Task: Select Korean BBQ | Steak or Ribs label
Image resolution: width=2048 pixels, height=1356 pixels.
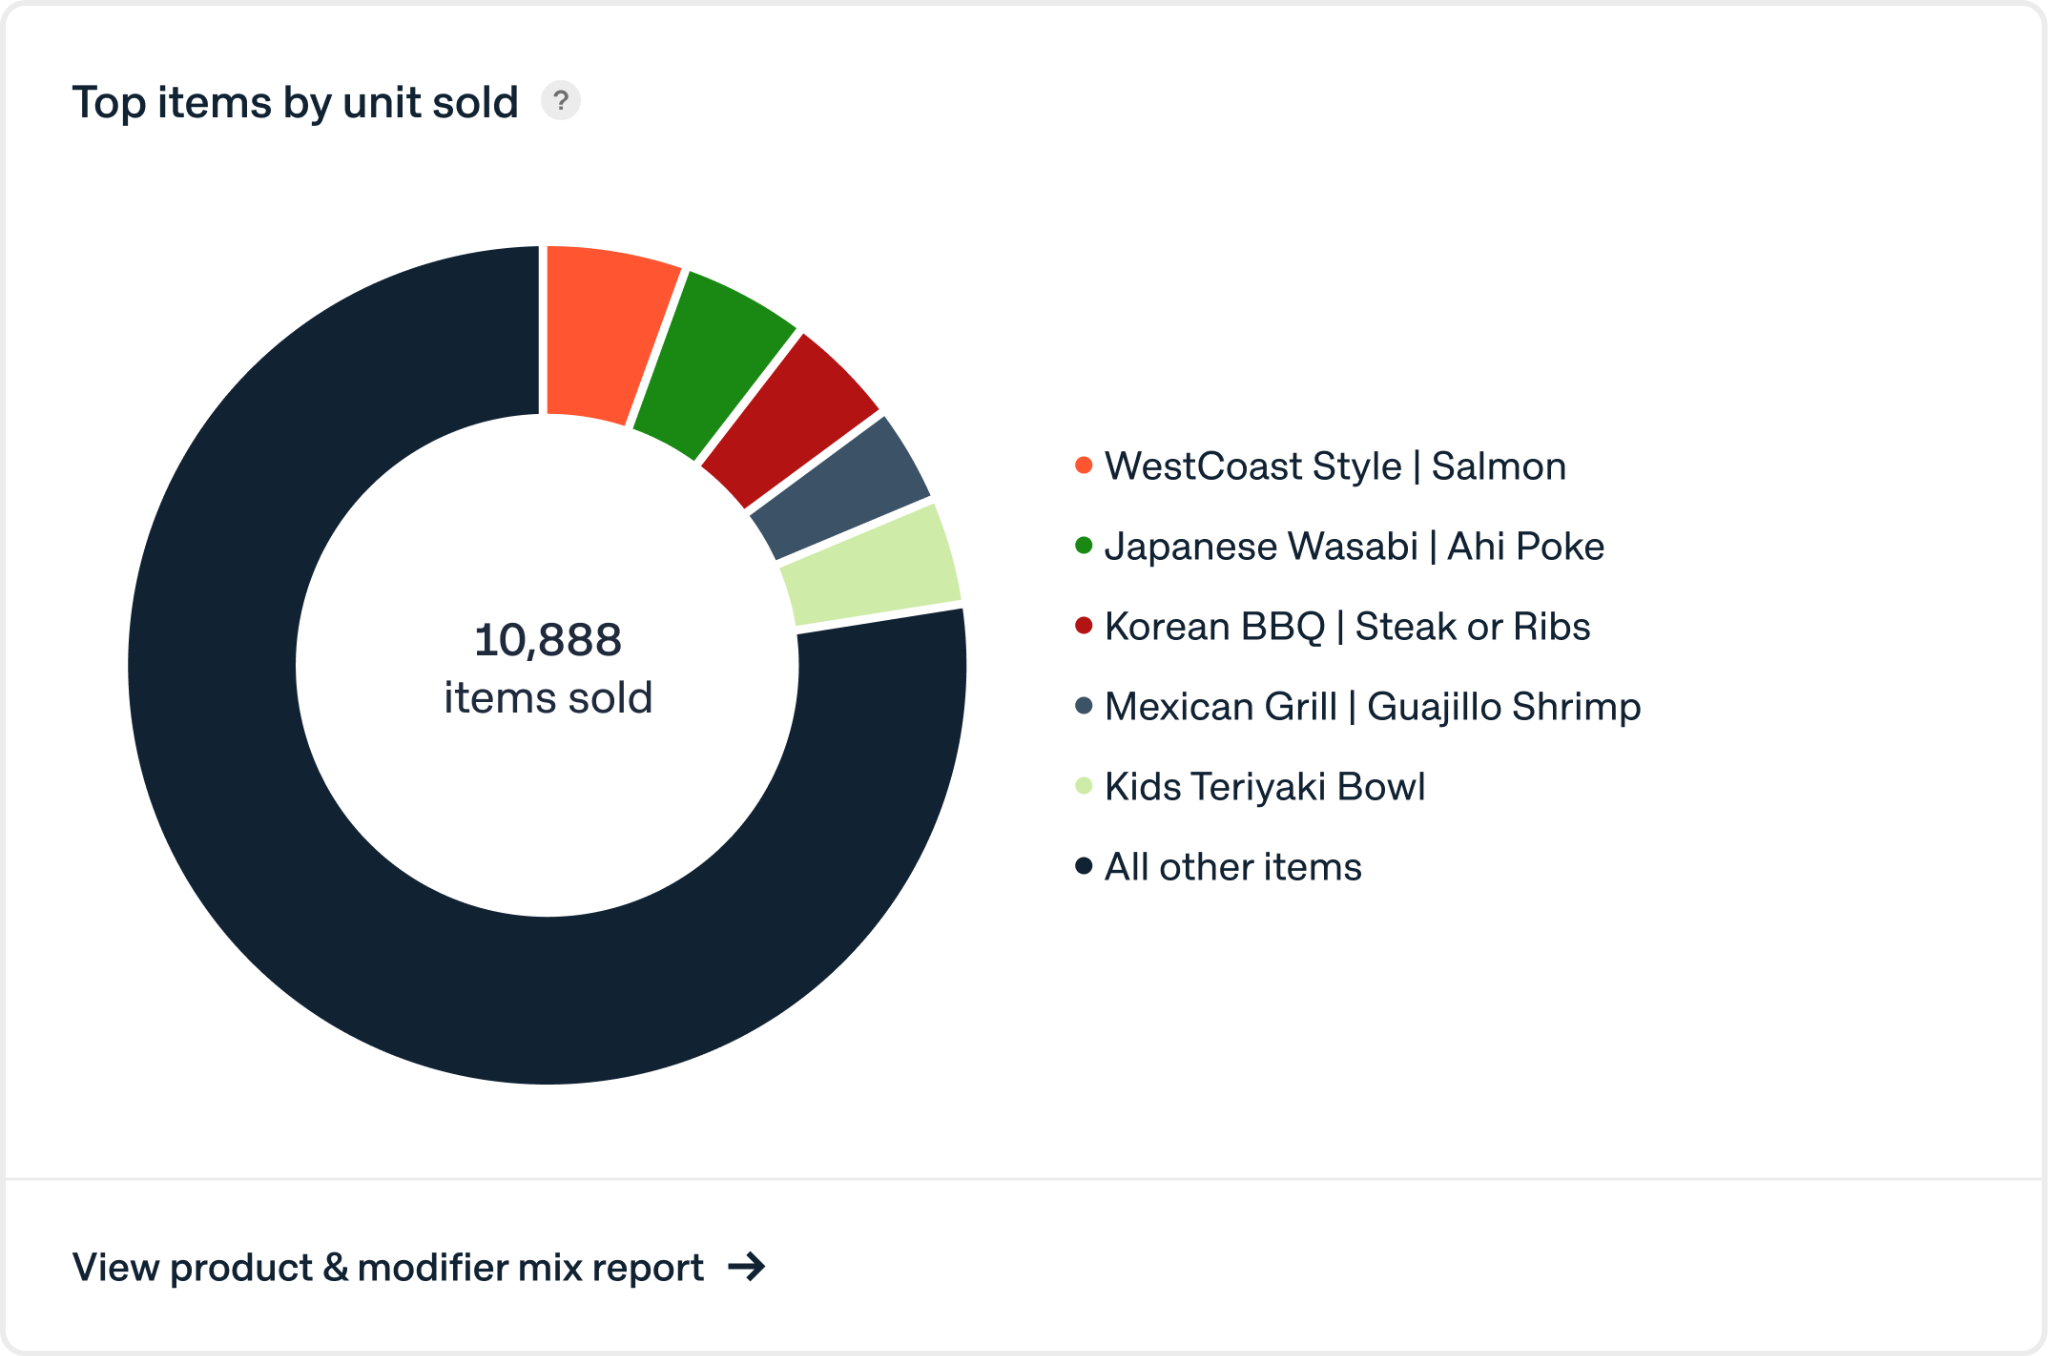Action: click(1347, 626)
